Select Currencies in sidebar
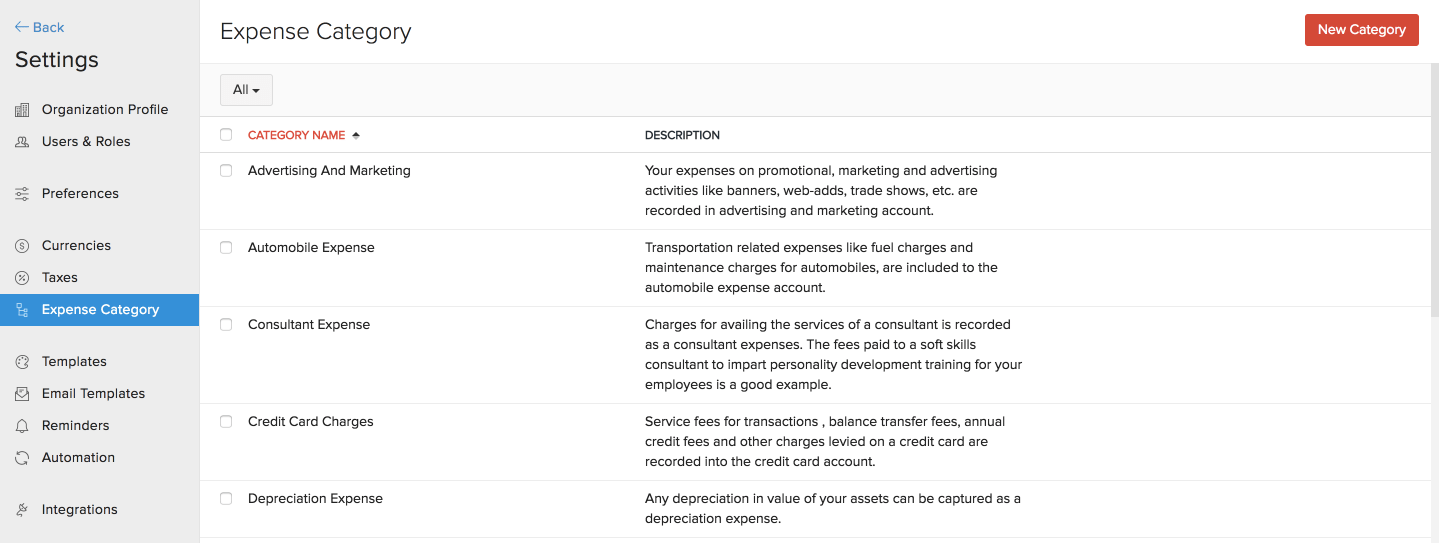Screen dimensions: 1439x543 click(76, 246)
